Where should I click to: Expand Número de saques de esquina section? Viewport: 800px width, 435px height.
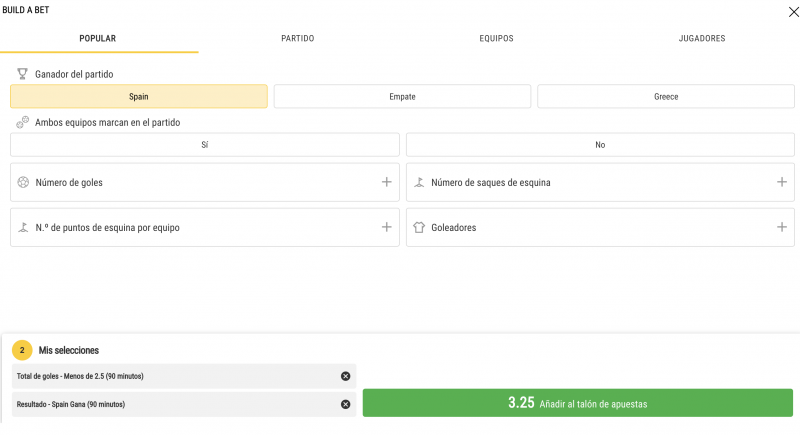point(782,182)
